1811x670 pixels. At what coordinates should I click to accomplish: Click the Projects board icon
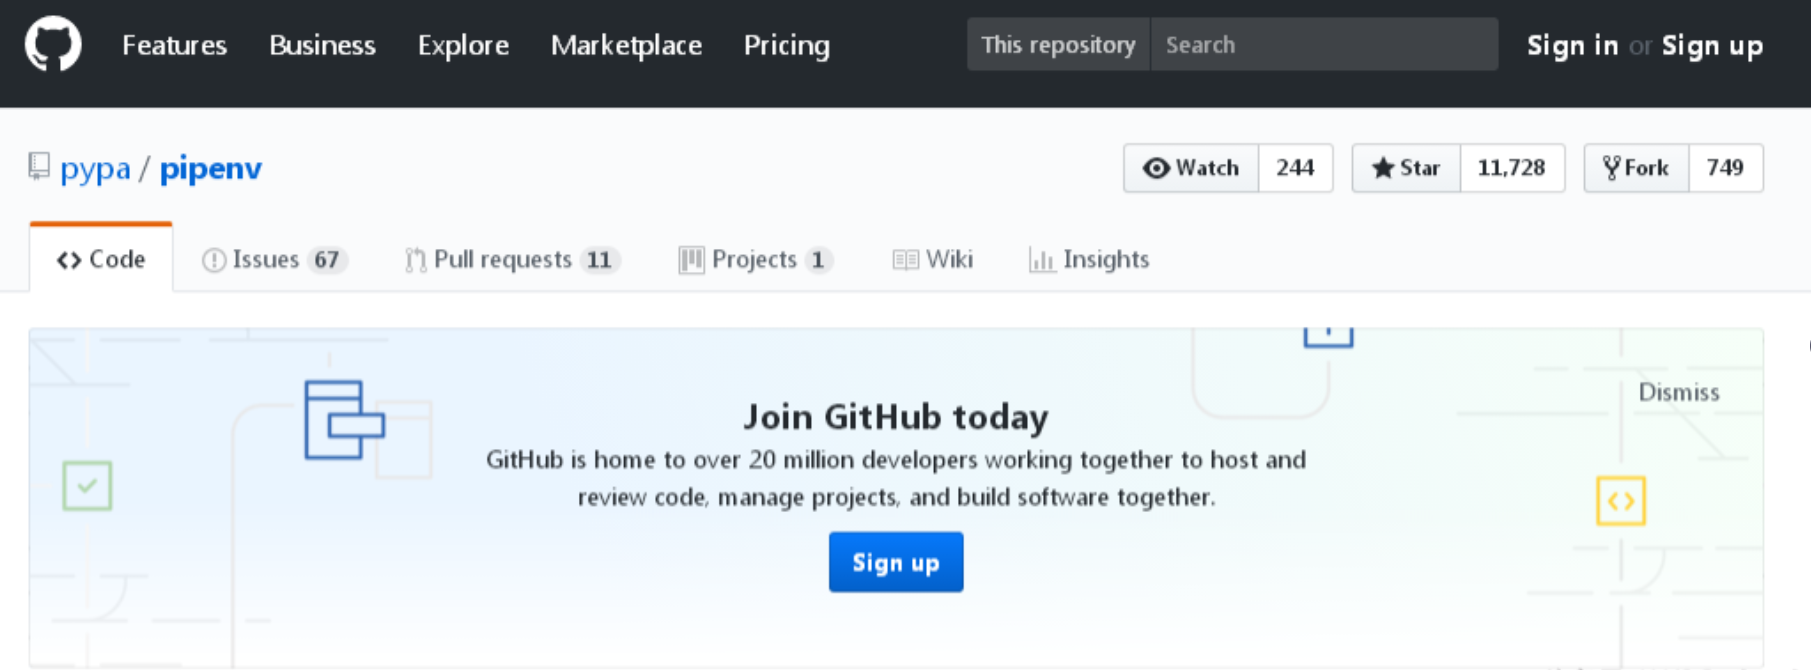pyautogui.click(x=691, y=260)
